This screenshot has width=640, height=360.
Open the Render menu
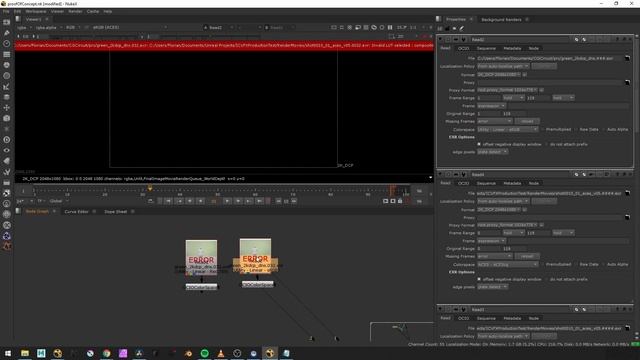[75, 11]
